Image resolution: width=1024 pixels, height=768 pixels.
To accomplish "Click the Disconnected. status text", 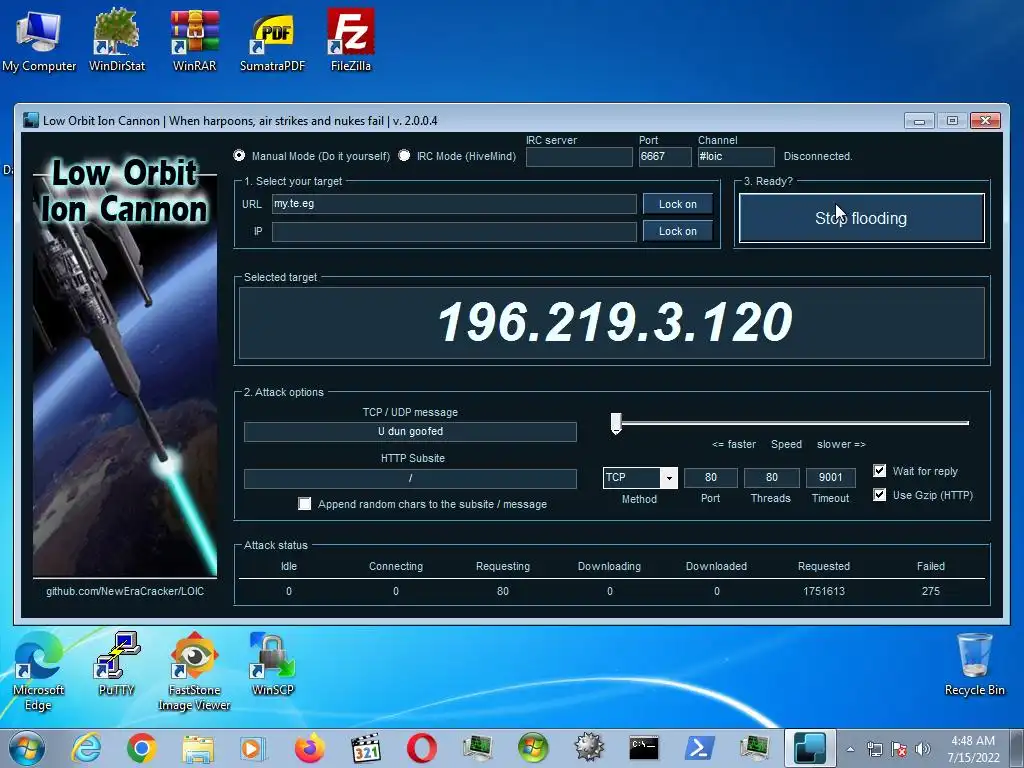I will point(818,157).
